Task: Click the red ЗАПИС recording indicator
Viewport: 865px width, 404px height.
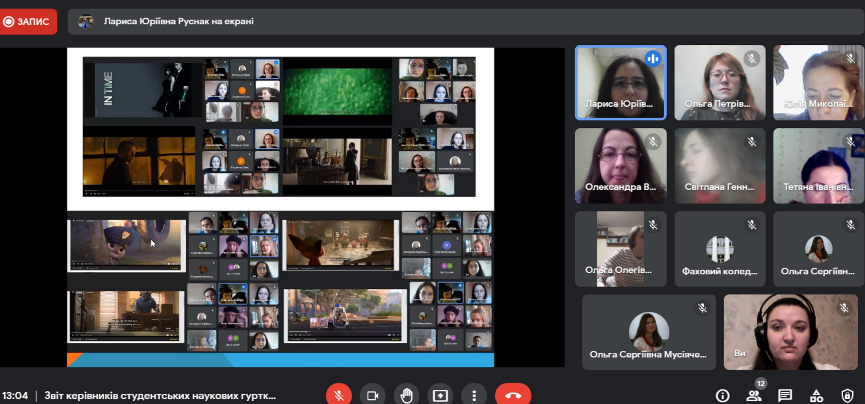Action: 27,22
